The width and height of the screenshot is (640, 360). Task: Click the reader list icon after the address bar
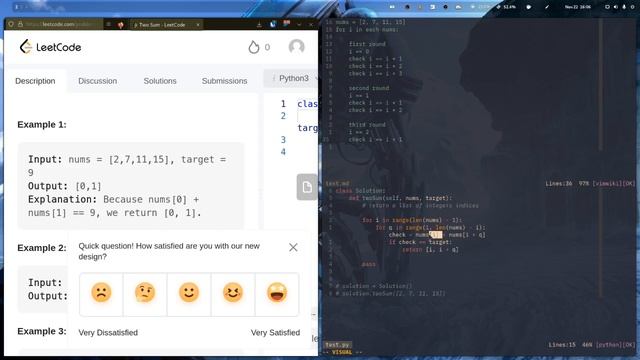(109, 24)
